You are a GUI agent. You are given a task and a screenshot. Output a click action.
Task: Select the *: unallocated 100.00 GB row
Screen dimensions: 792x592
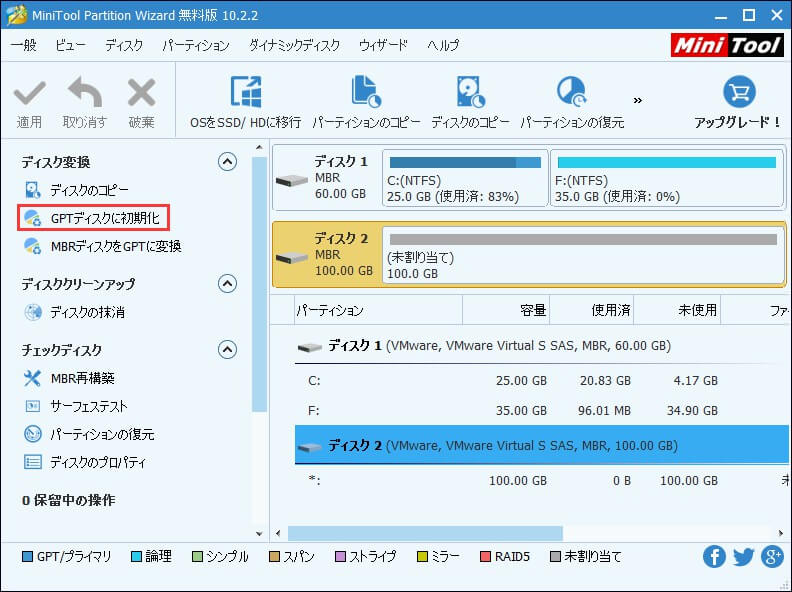(541, 480)
